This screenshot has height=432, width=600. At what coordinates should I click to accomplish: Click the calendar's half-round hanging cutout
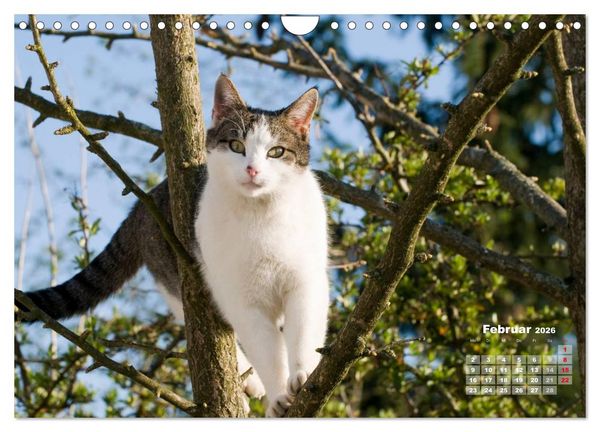[300, 24]
